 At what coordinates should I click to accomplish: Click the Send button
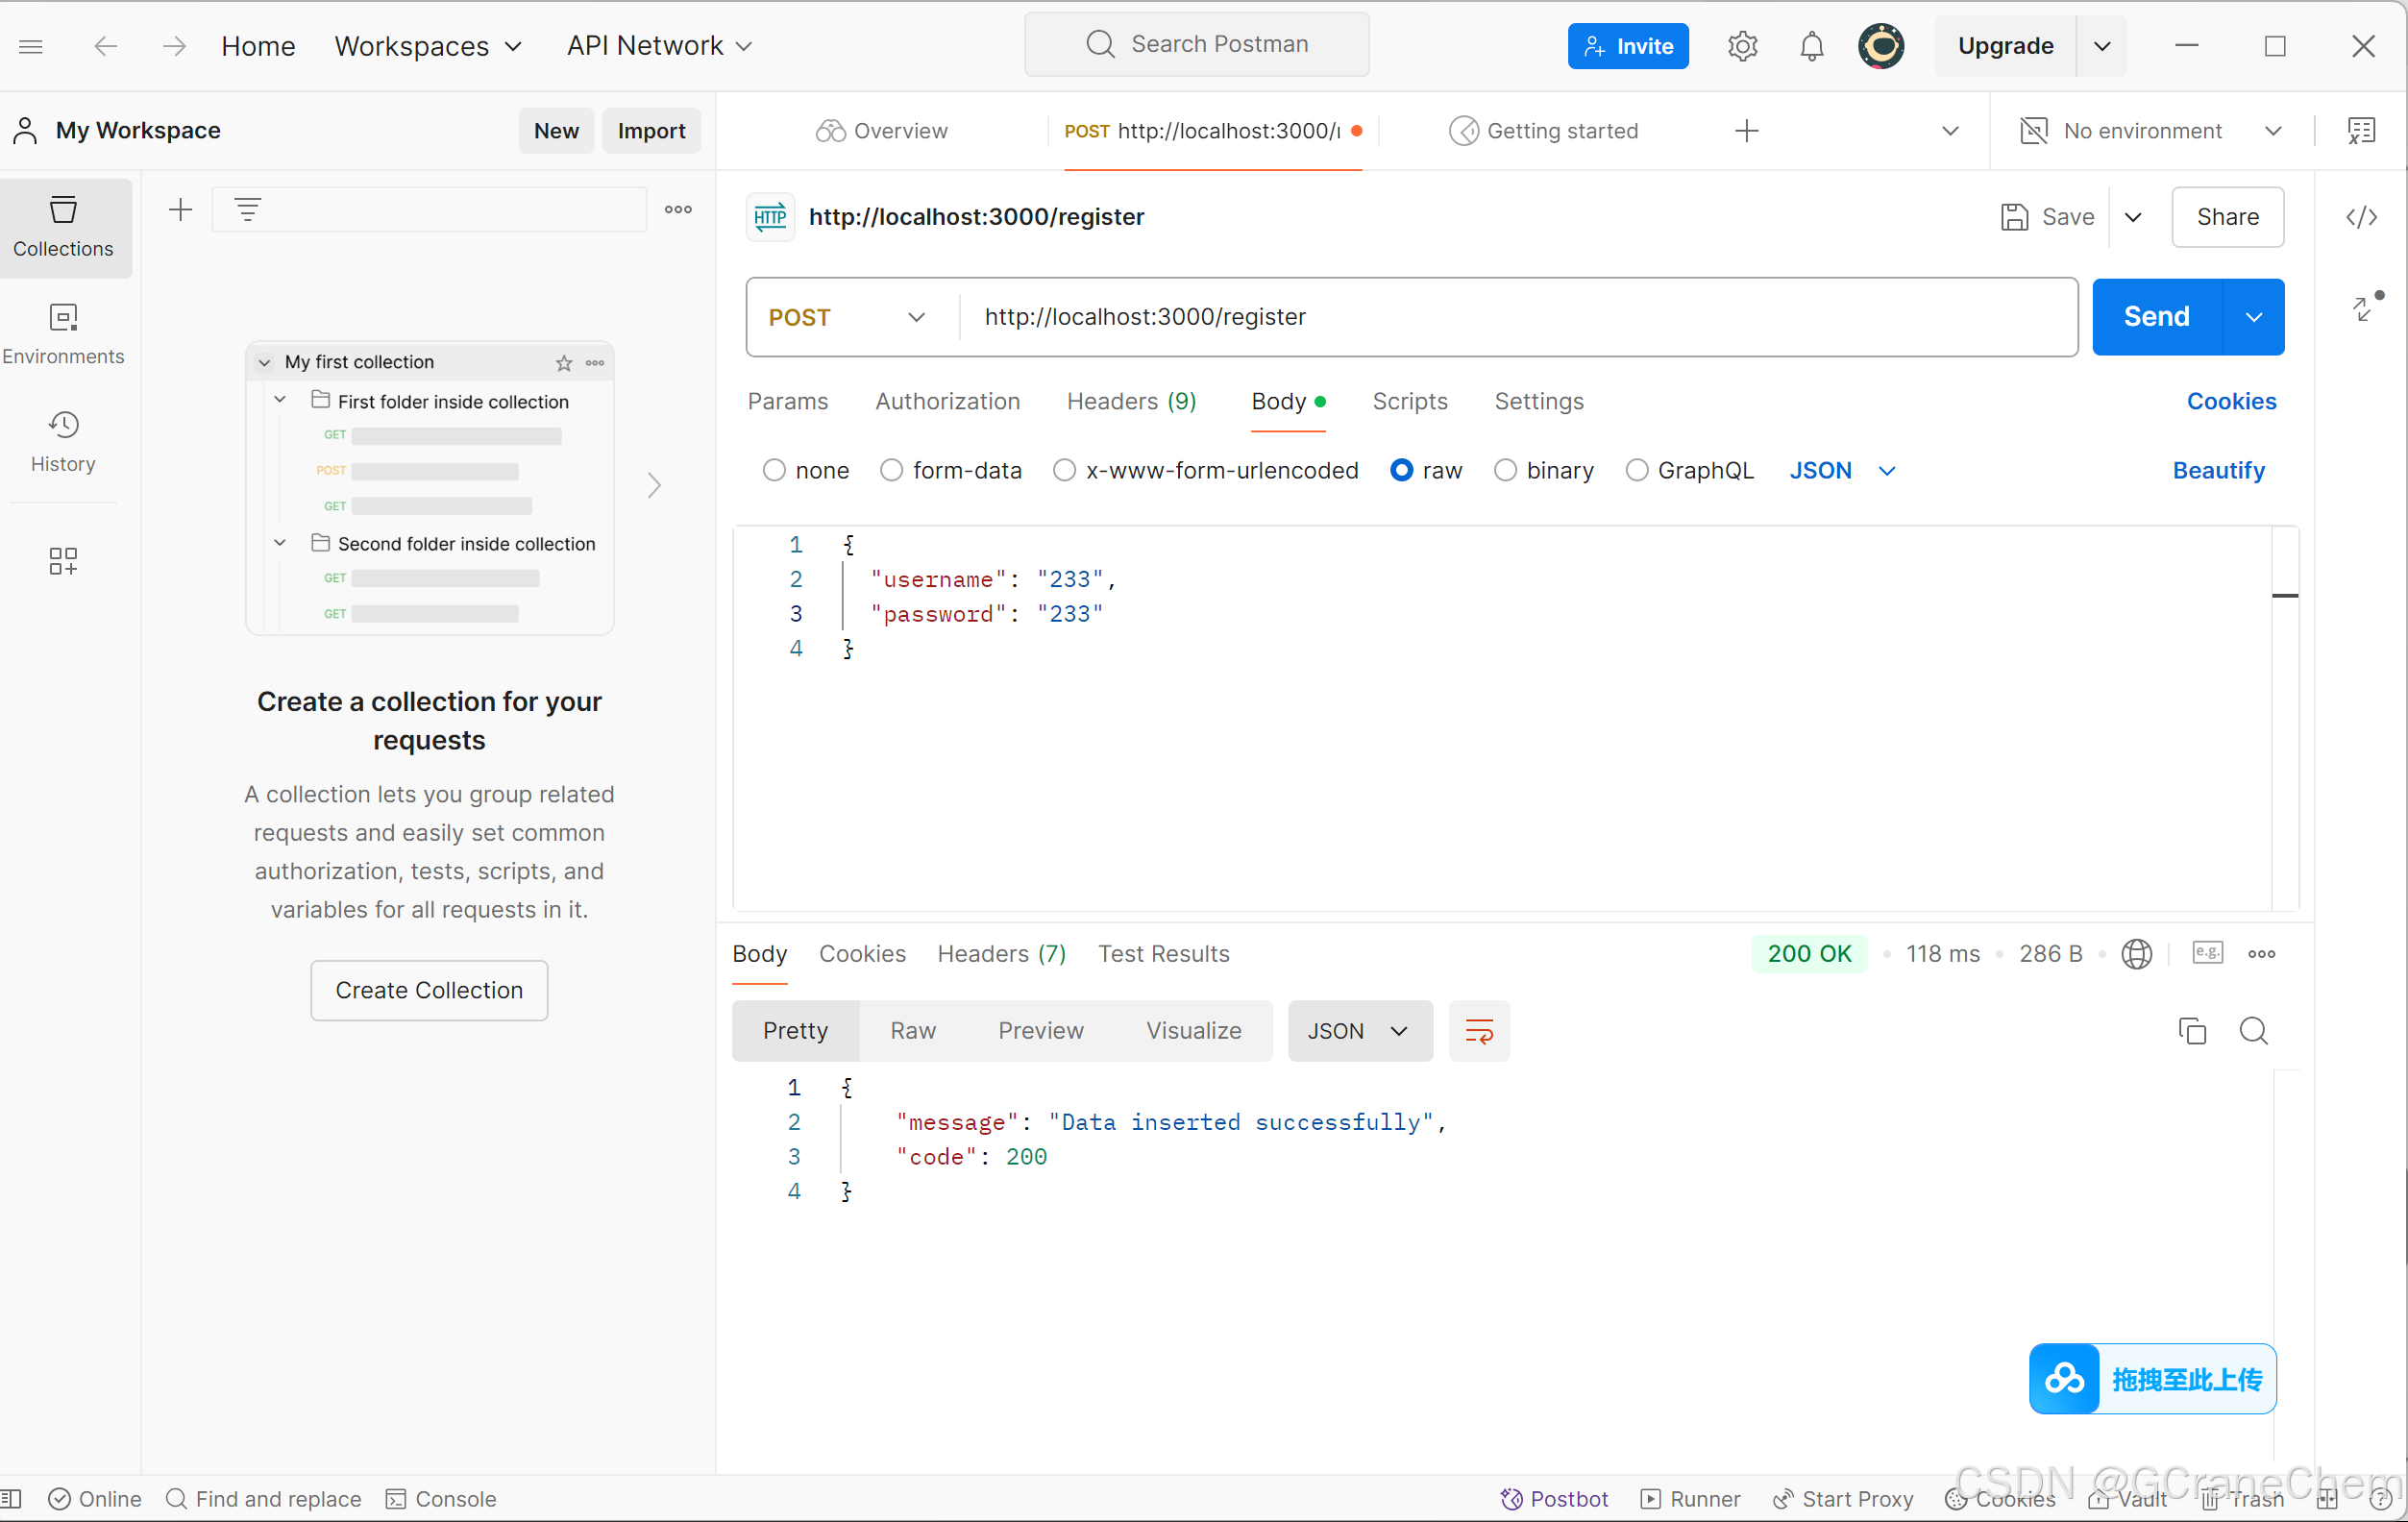(2156, 317)
